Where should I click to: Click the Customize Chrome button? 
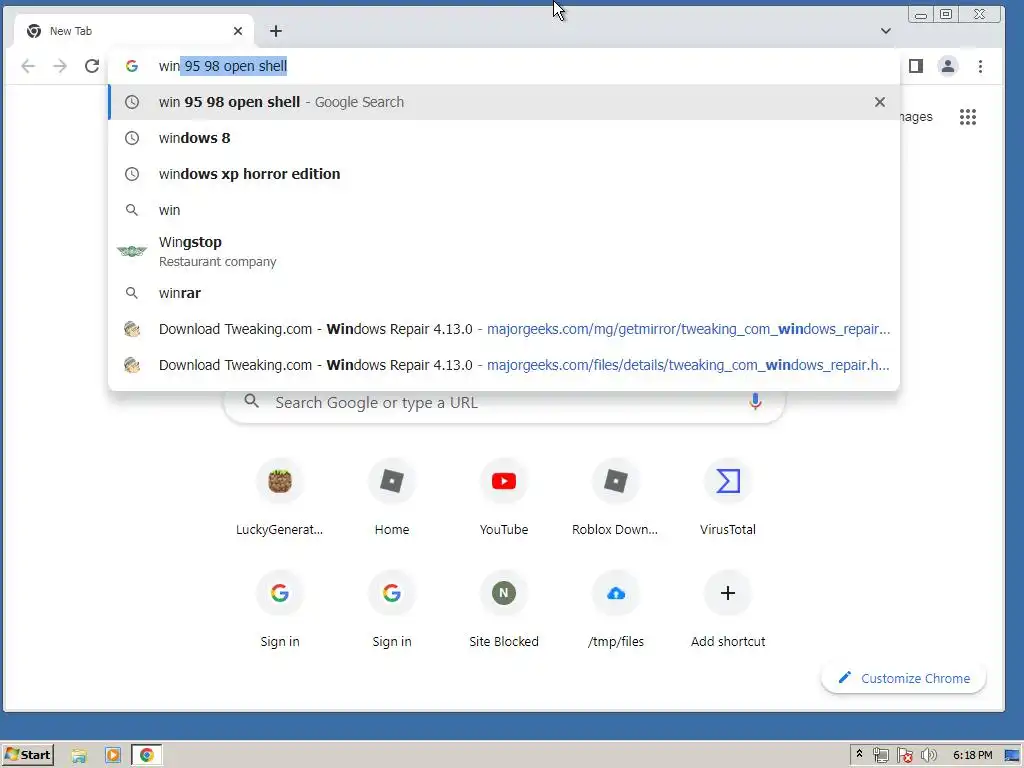point(904,678)
